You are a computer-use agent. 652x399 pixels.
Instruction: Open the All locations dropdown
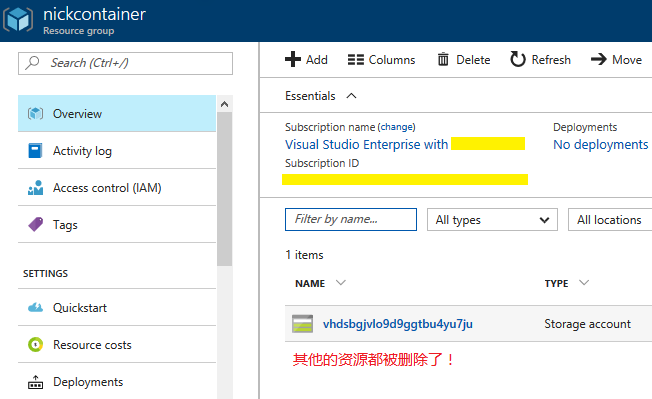610,219
